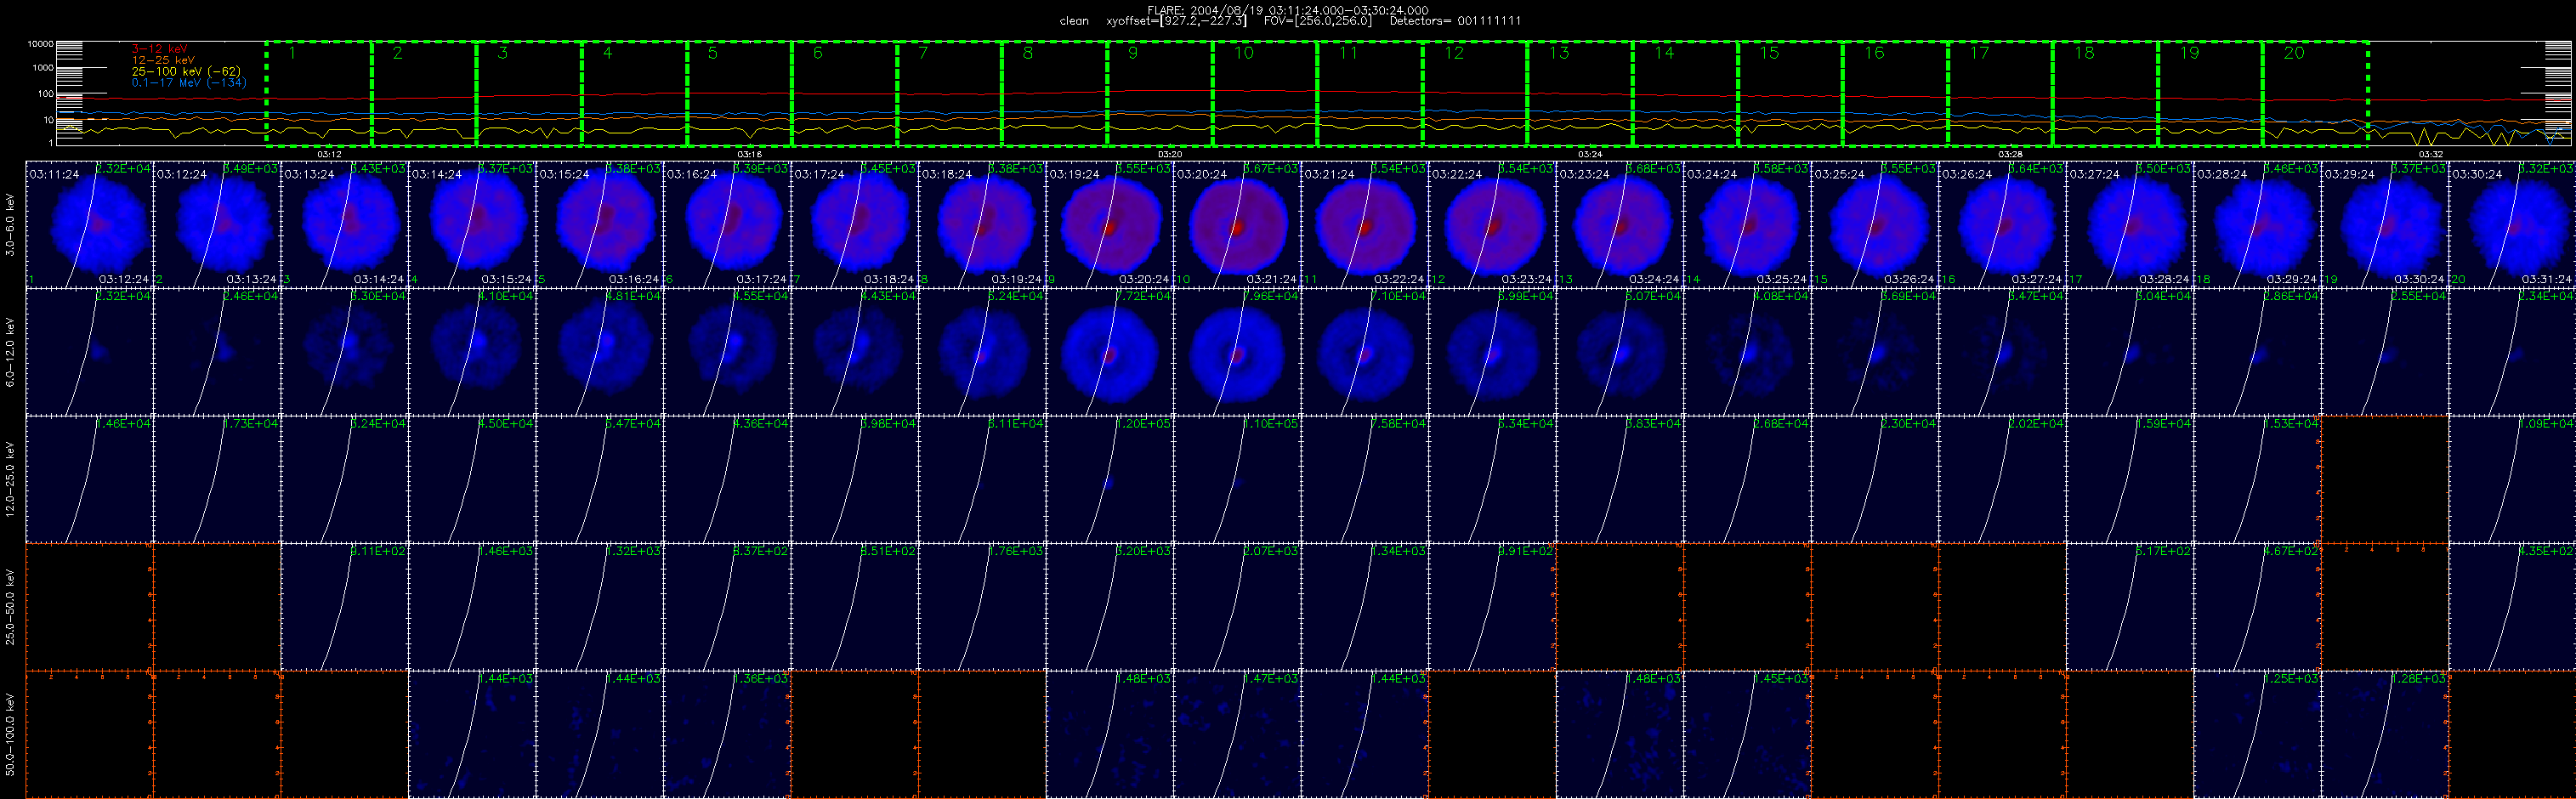
Task: Click the 3.0-6.0 keV row label
Action: [10, 225]
